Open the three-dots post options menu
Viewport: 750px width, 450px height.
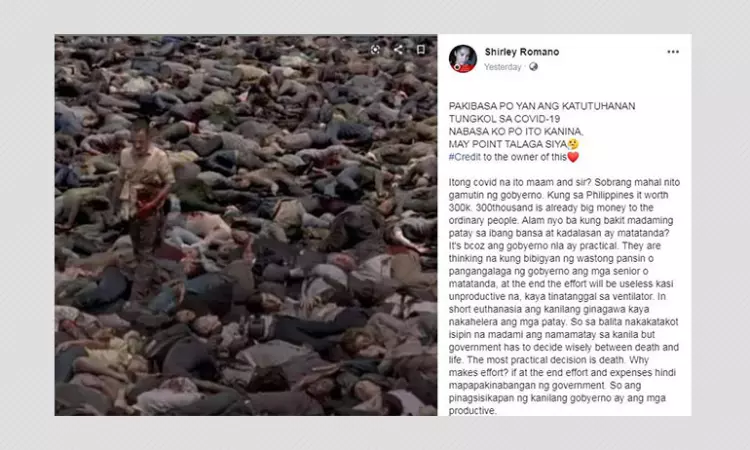tap(673, 52)
